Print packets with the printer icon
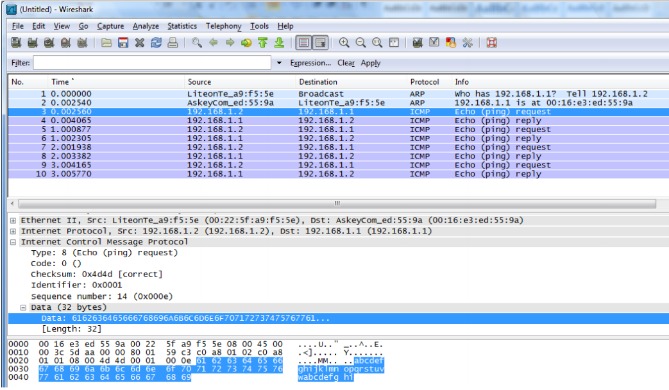This screenshot has height=390, width=669. tap(172, 43)
